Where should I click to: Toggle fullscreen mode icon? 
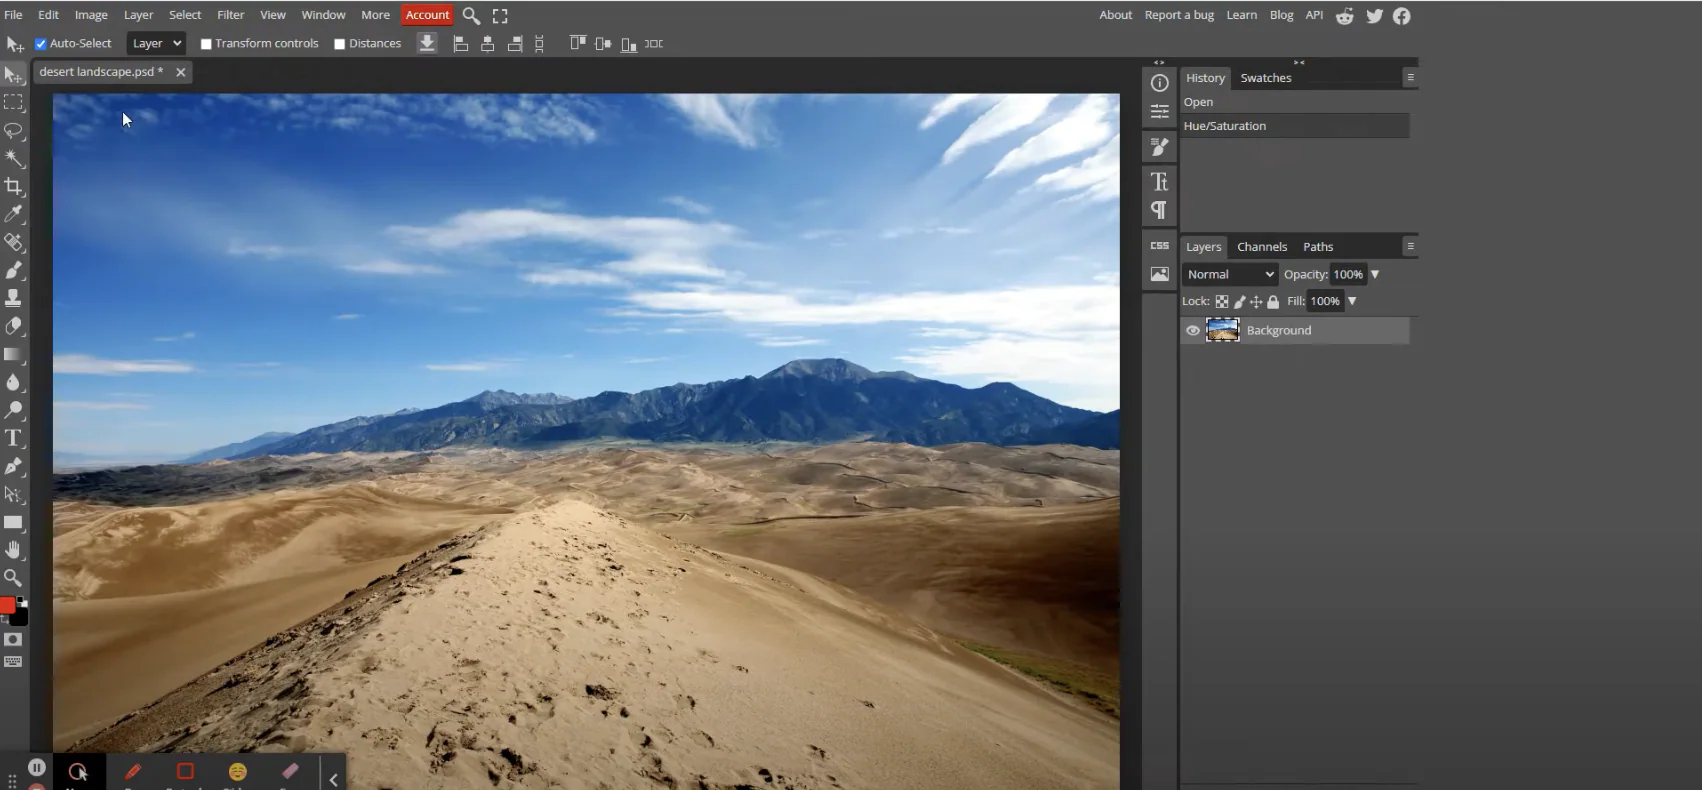point(500,15)
